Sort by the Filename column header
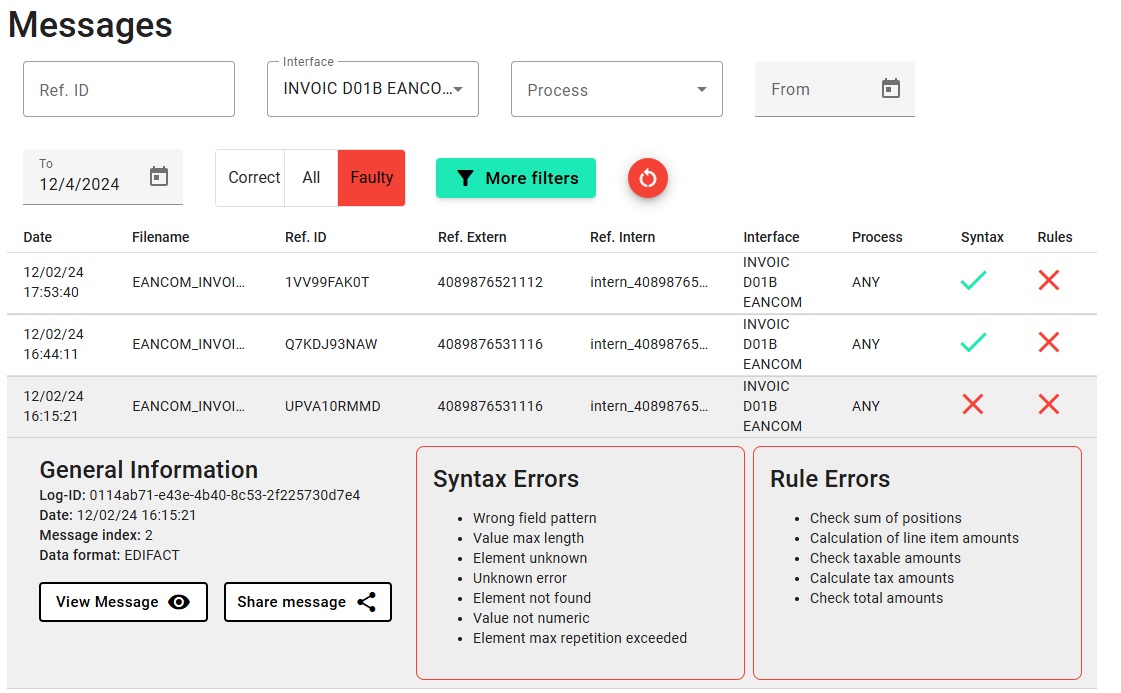The height and width of the screenshot is (693, 1121). (160, 237)
